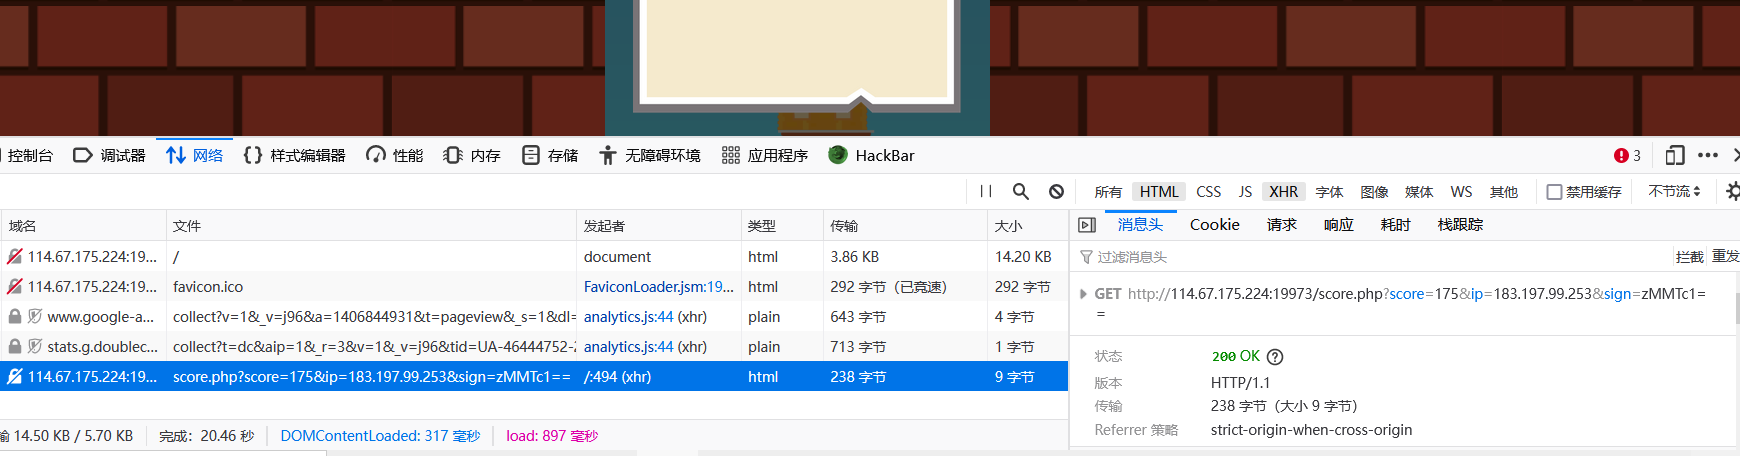Screen dimensions: 1740x456
Task: Select the 消息头 headers tab
Action: [1140, 225]
